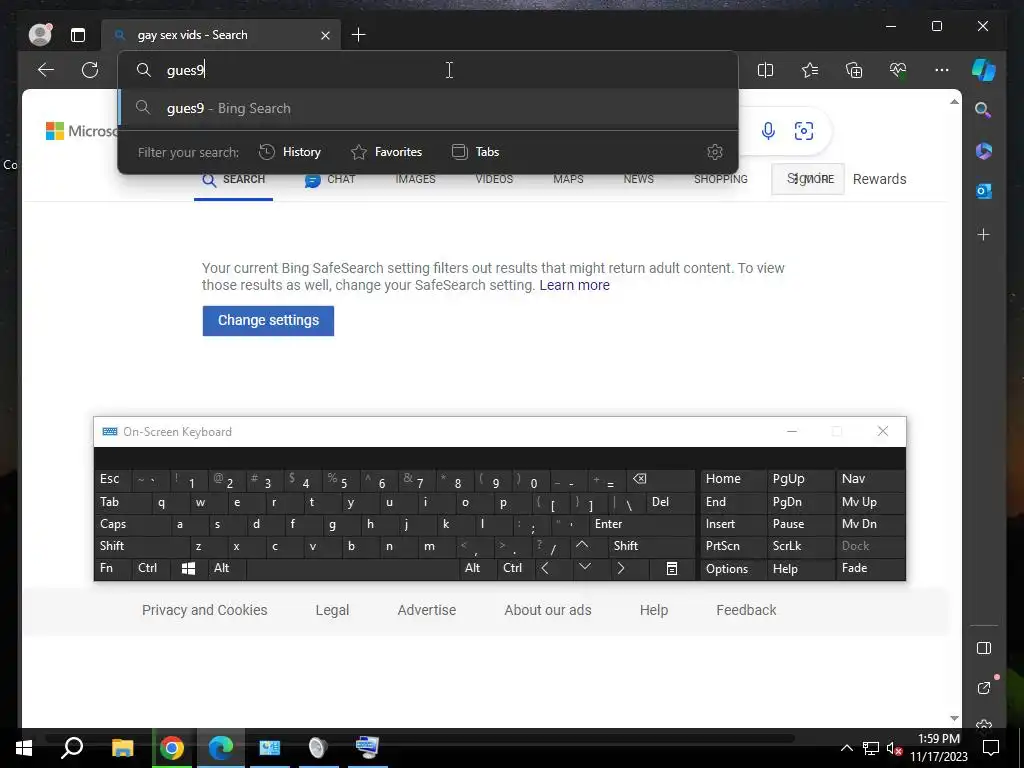The image size is (1024, 768).
Task: Open the tab actions menu icon
Action: 78,35
